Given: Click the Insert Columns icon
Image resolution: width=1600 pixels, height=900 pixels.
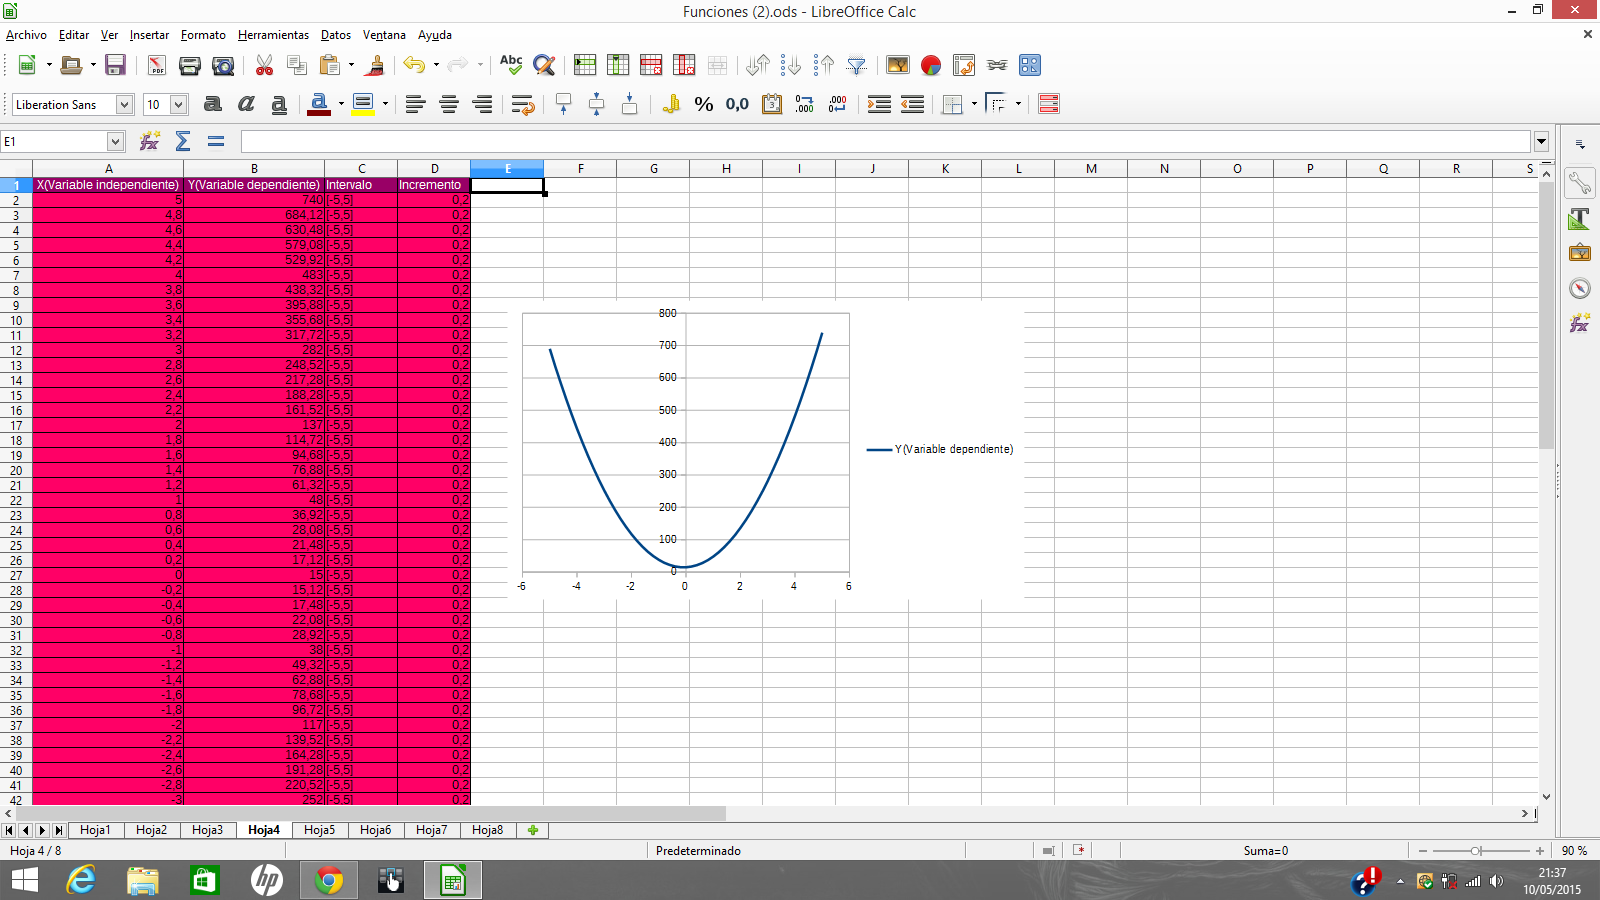Looking at the screenshot, I should [x=618, y=65].
